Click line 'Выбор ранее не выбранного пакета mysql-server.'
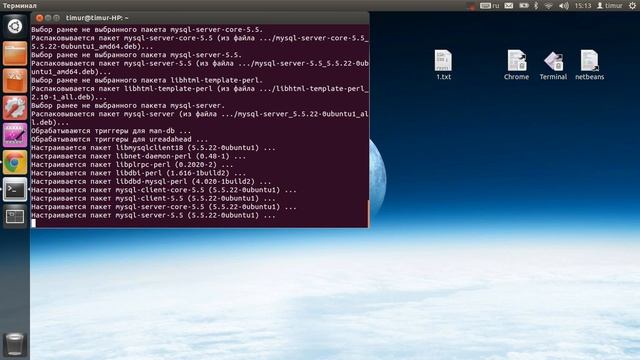This screenshot has height=360, width=640. (128, 105)
